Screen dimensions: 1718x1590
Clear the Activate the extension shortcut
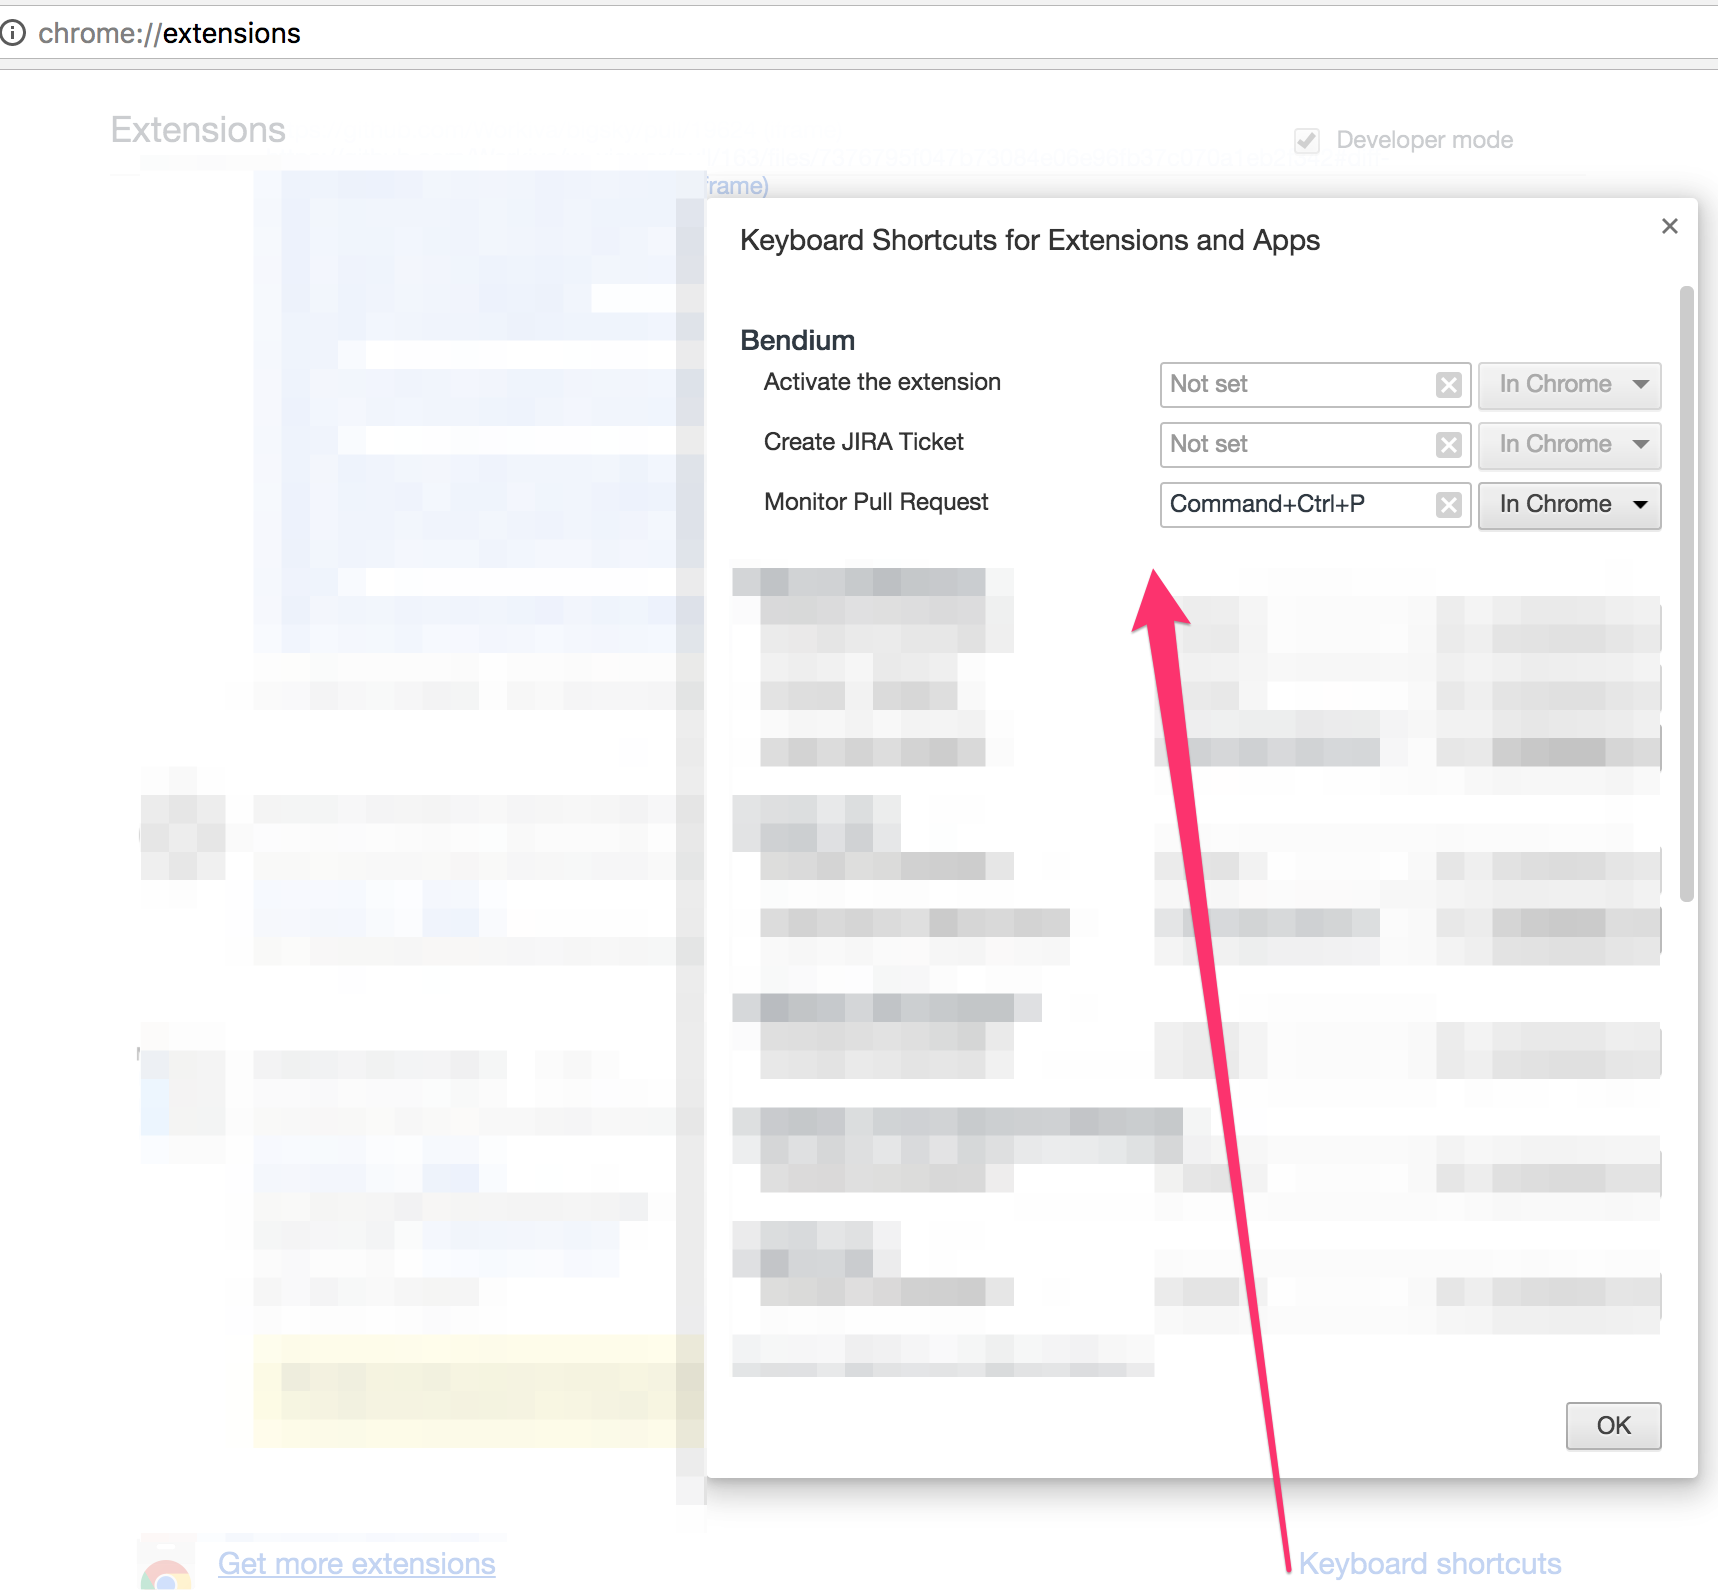click(1448, 385)
